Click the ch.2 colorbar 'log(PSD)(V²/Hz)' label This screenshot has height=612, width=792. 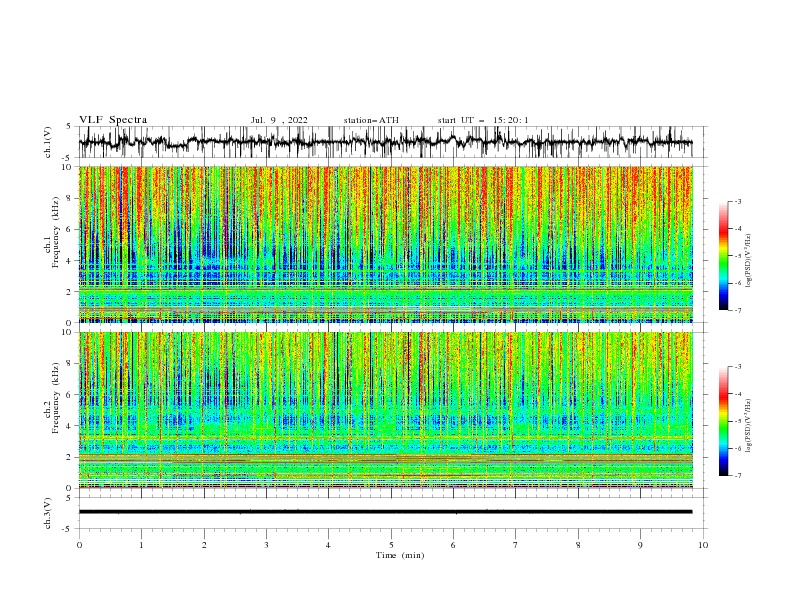[x=749, y=426]
